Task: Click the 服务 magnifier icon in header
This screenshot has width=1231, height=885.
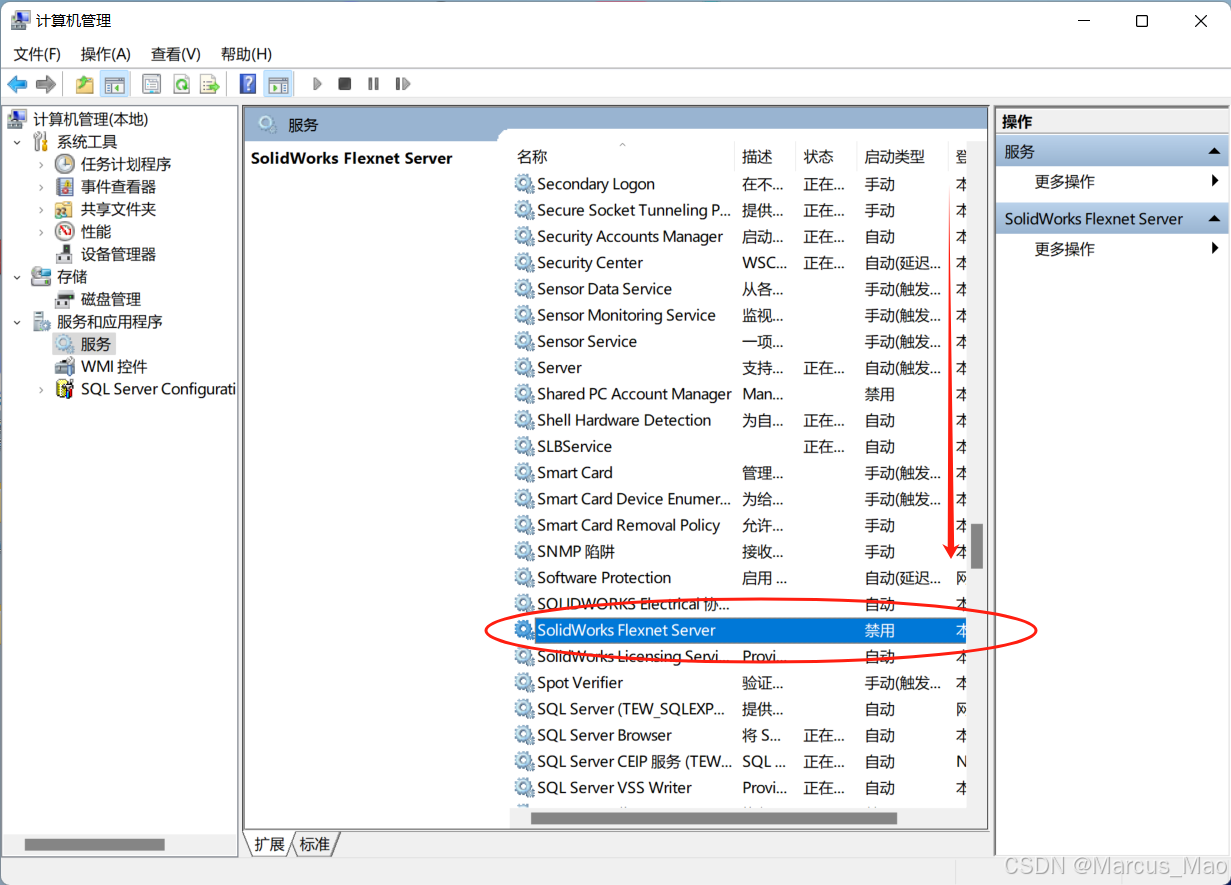Action: [x=267, y=125]
